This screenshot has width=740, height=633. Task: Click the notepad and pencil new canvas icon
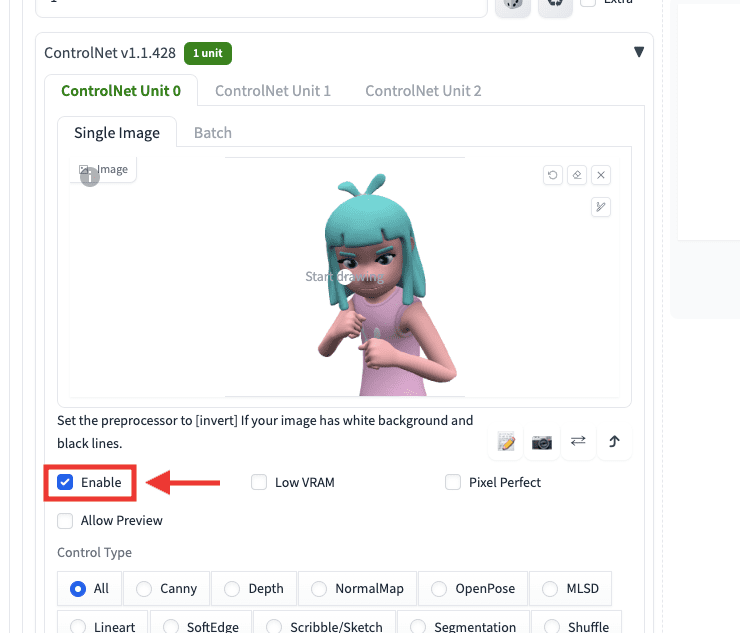[506, 442]
